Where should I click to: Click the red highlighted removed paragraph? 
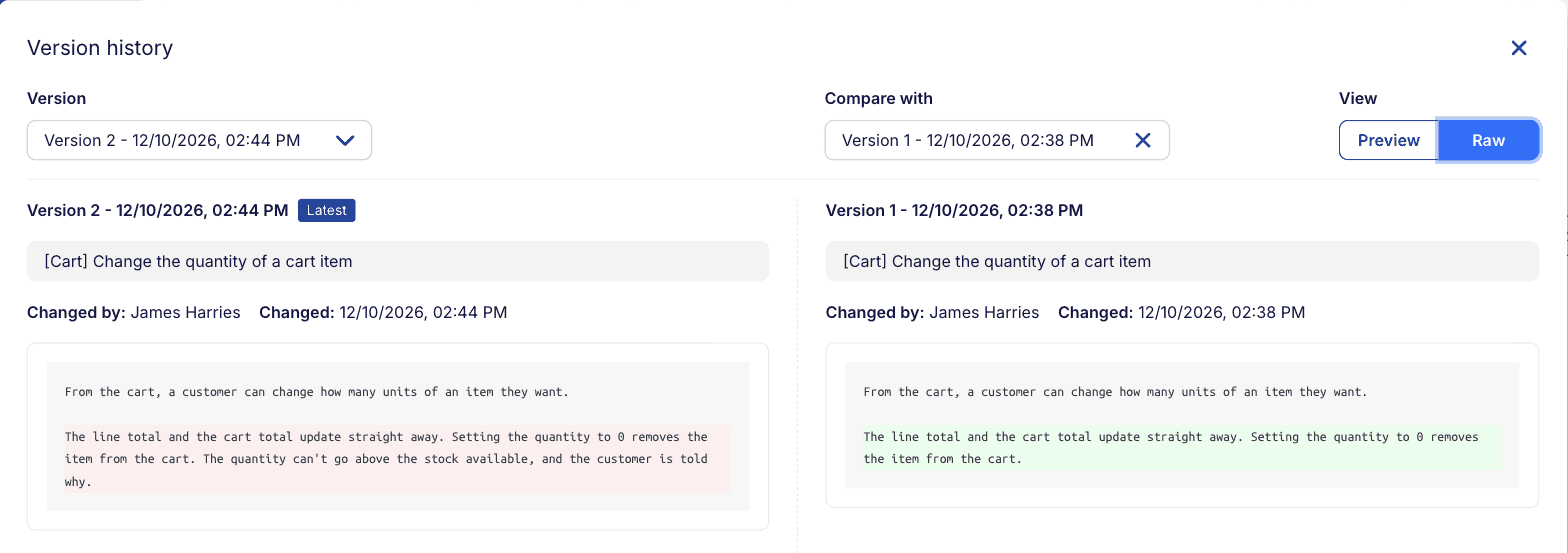(397, 459)
